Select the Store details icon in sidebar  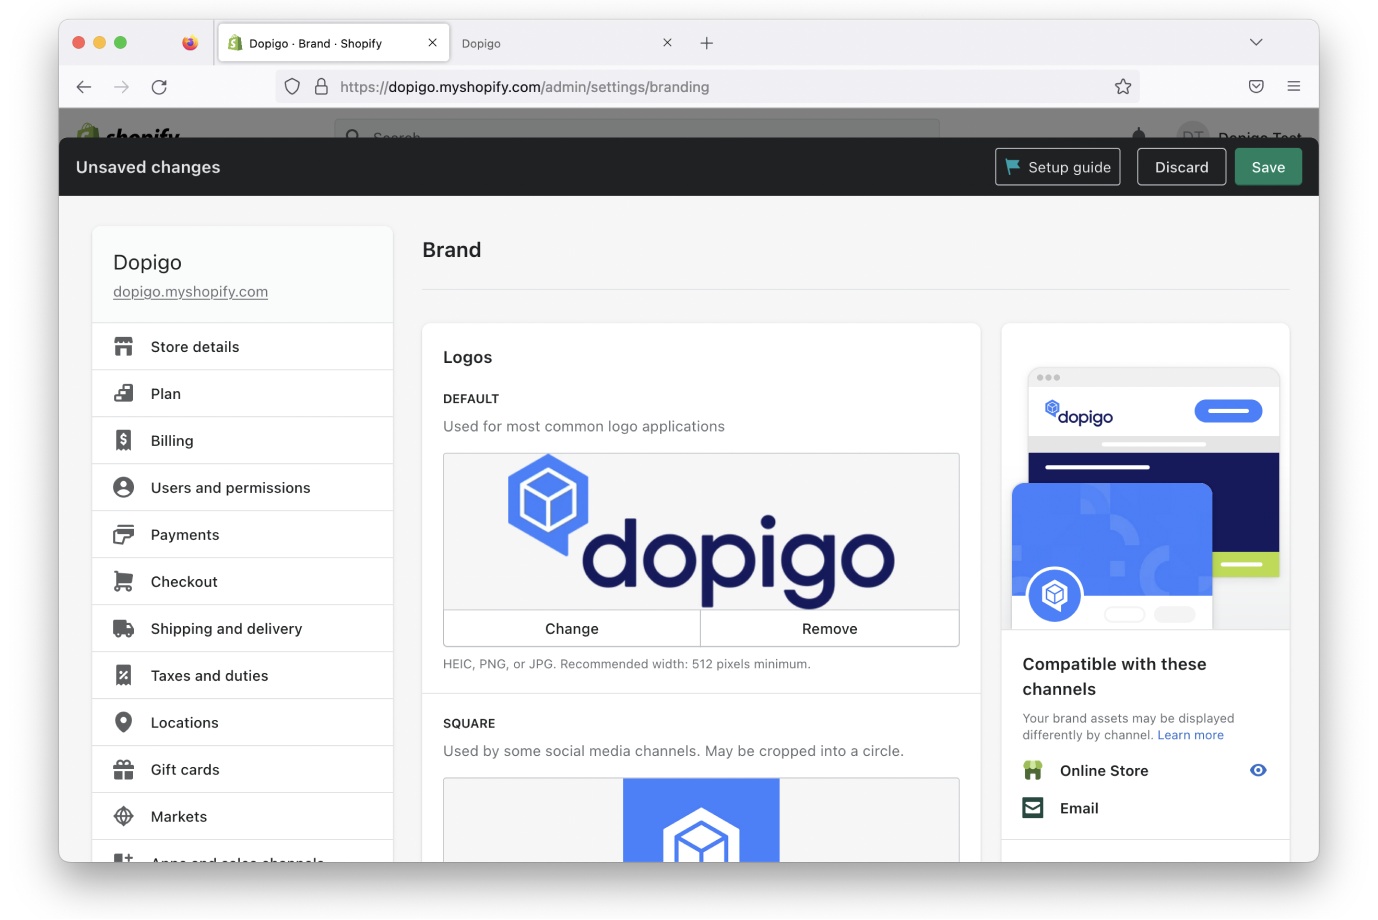124,346
